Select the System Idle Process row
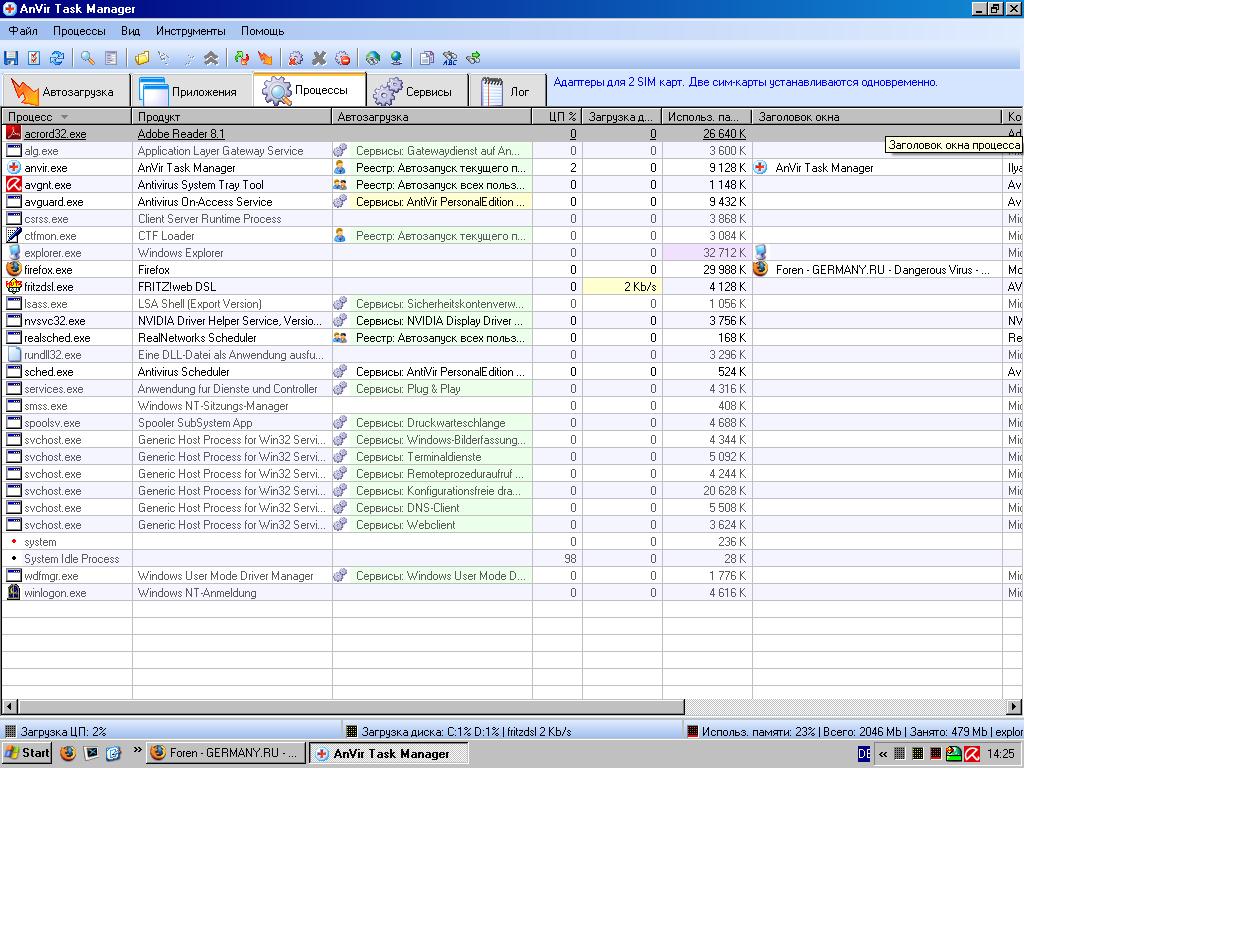The image size is (1245, 930). [512, 558]
